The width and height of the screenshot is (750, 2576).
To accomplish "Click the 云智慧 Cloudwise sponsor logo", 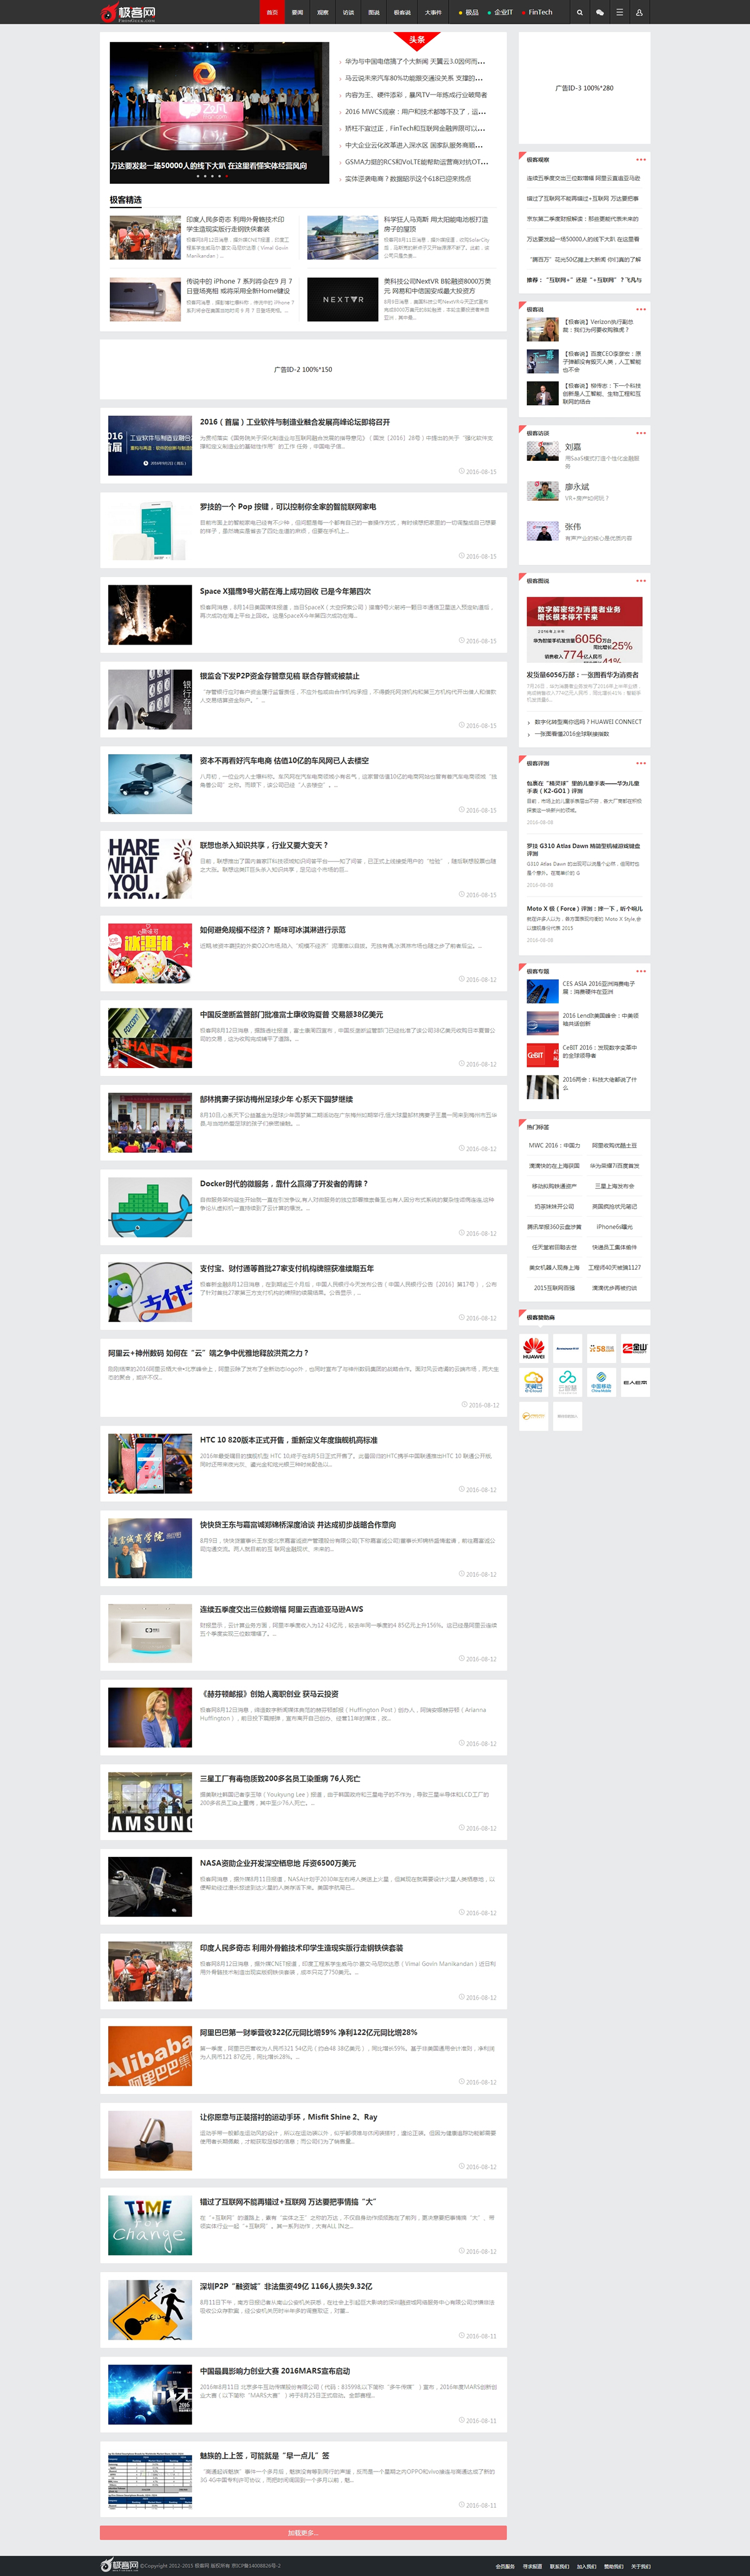I will coord(567,1382).
